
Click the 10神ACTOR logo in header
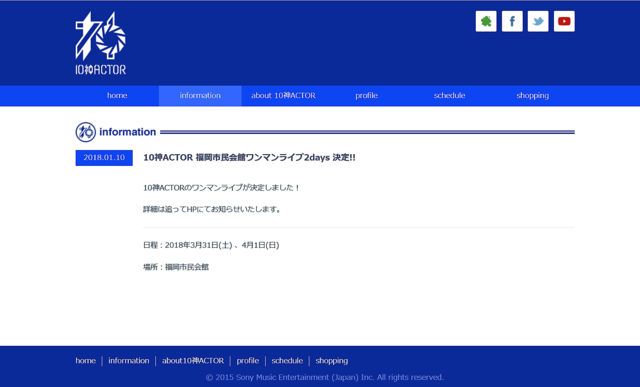[x=100, y=43]
